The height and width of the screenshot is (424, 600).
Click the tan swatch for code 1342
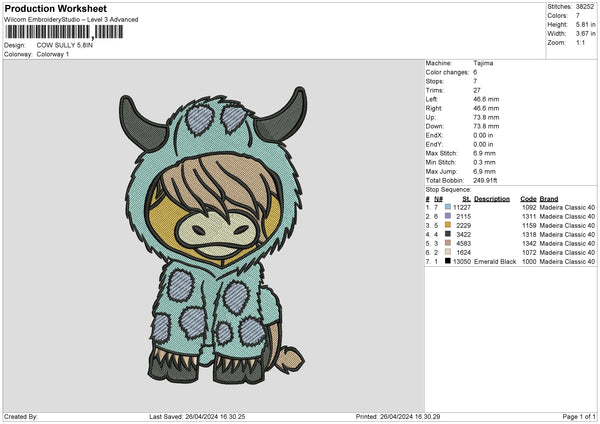point(448,243)
